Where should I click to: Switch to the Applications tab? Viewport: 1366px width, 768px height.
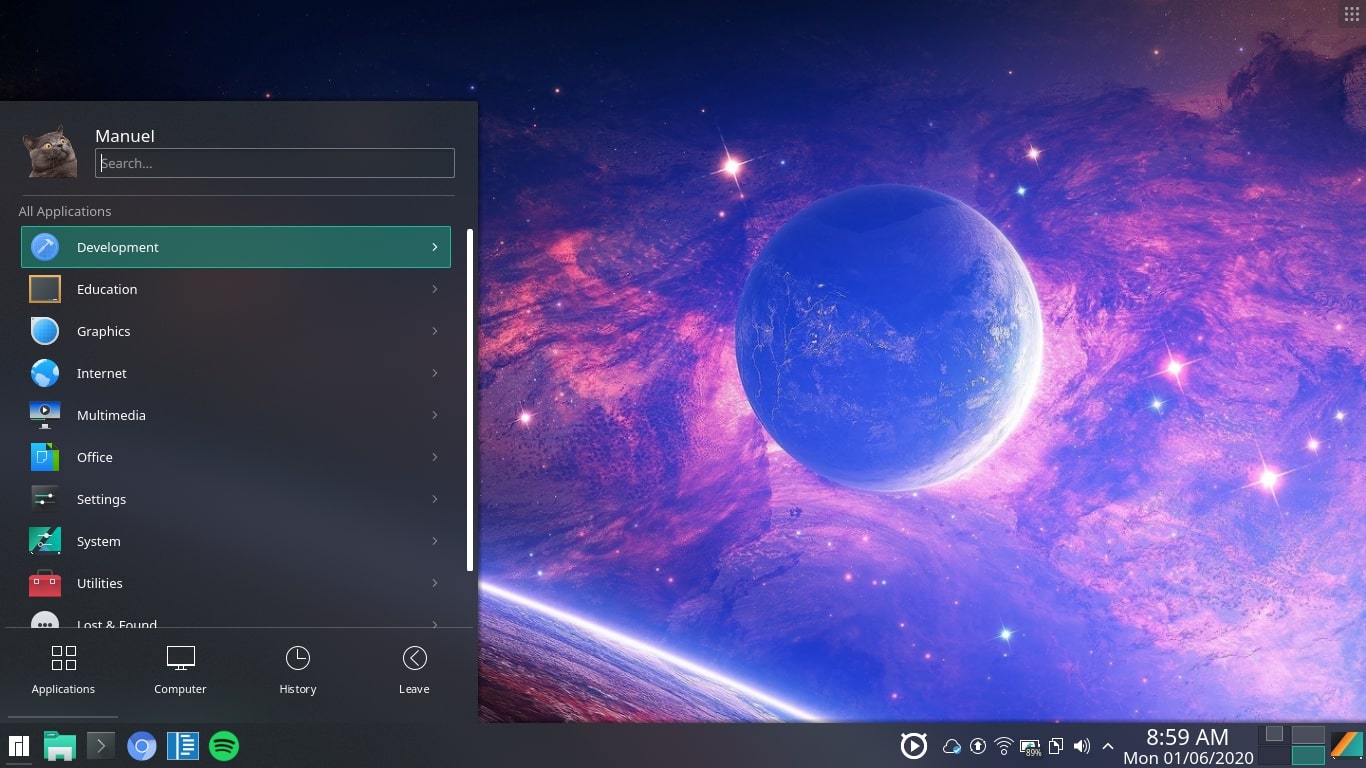click(63, 670)
